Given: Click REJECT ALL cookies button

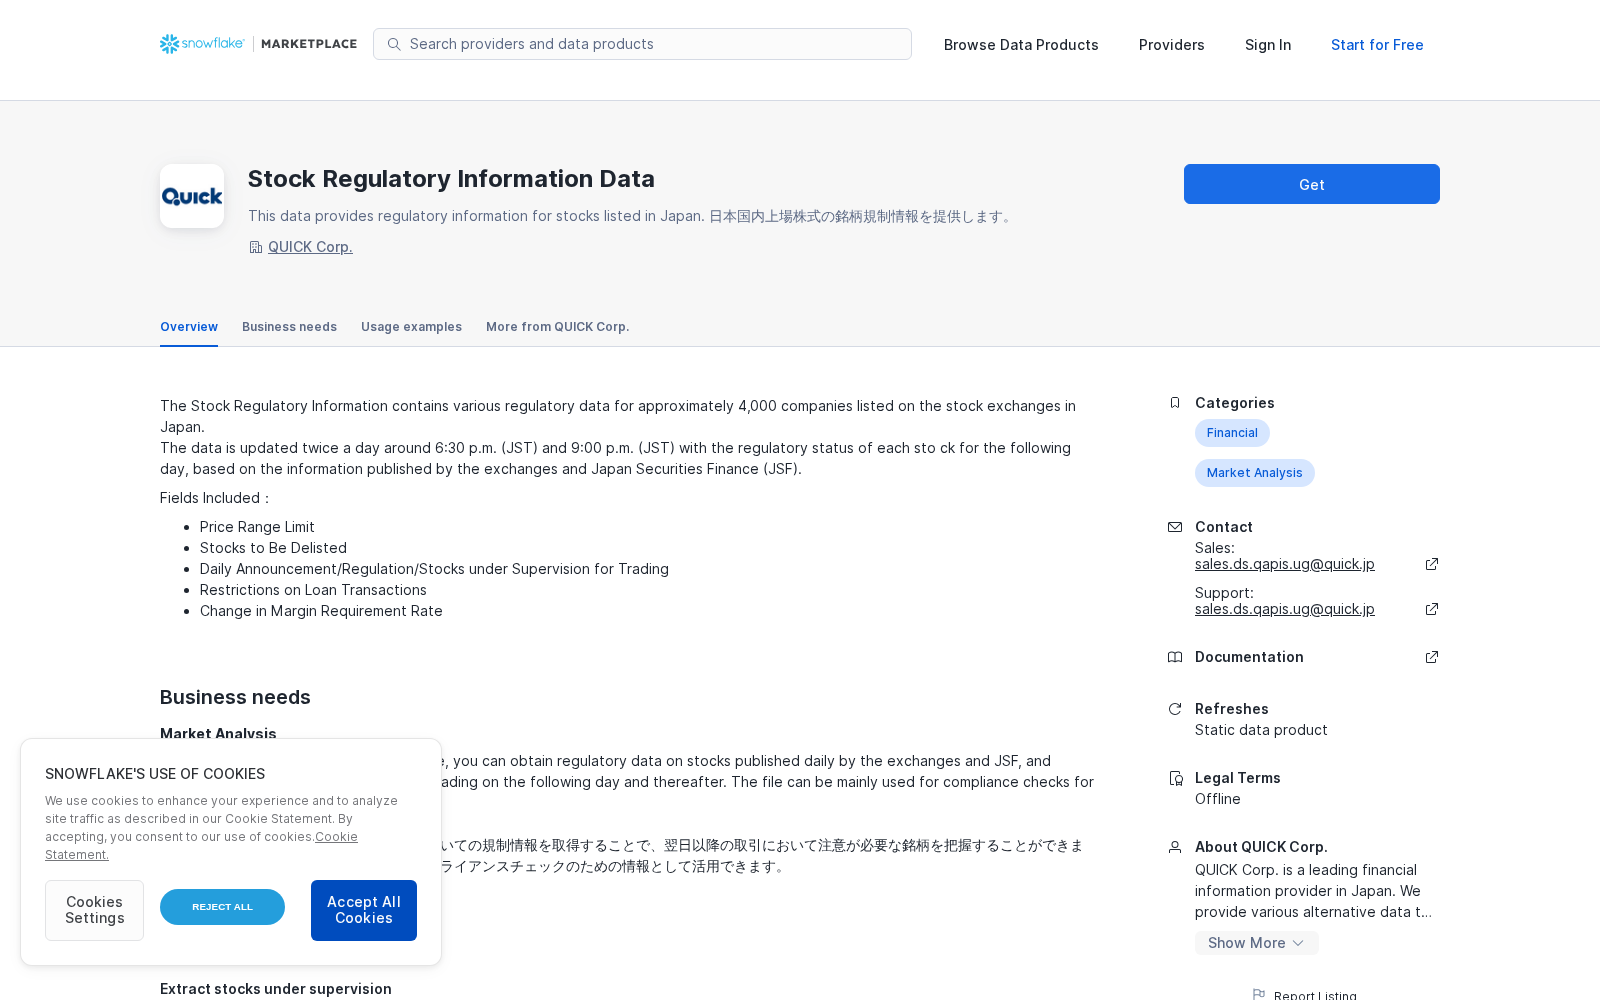Looking at the screenshot, I should [222, 907].
